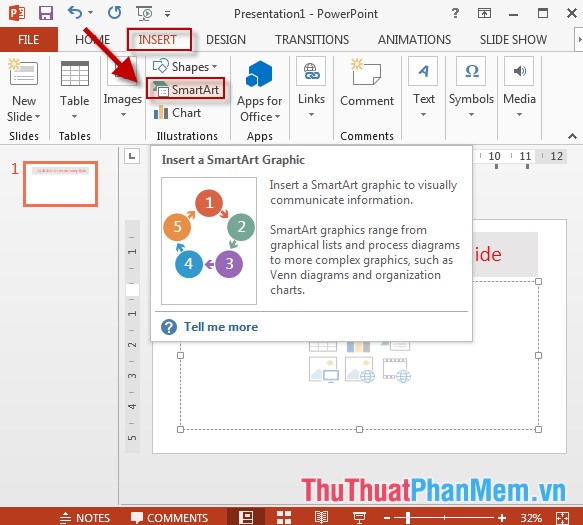Click the 32% zoom level
Viewport: 583px width, 525px height.
531,518
